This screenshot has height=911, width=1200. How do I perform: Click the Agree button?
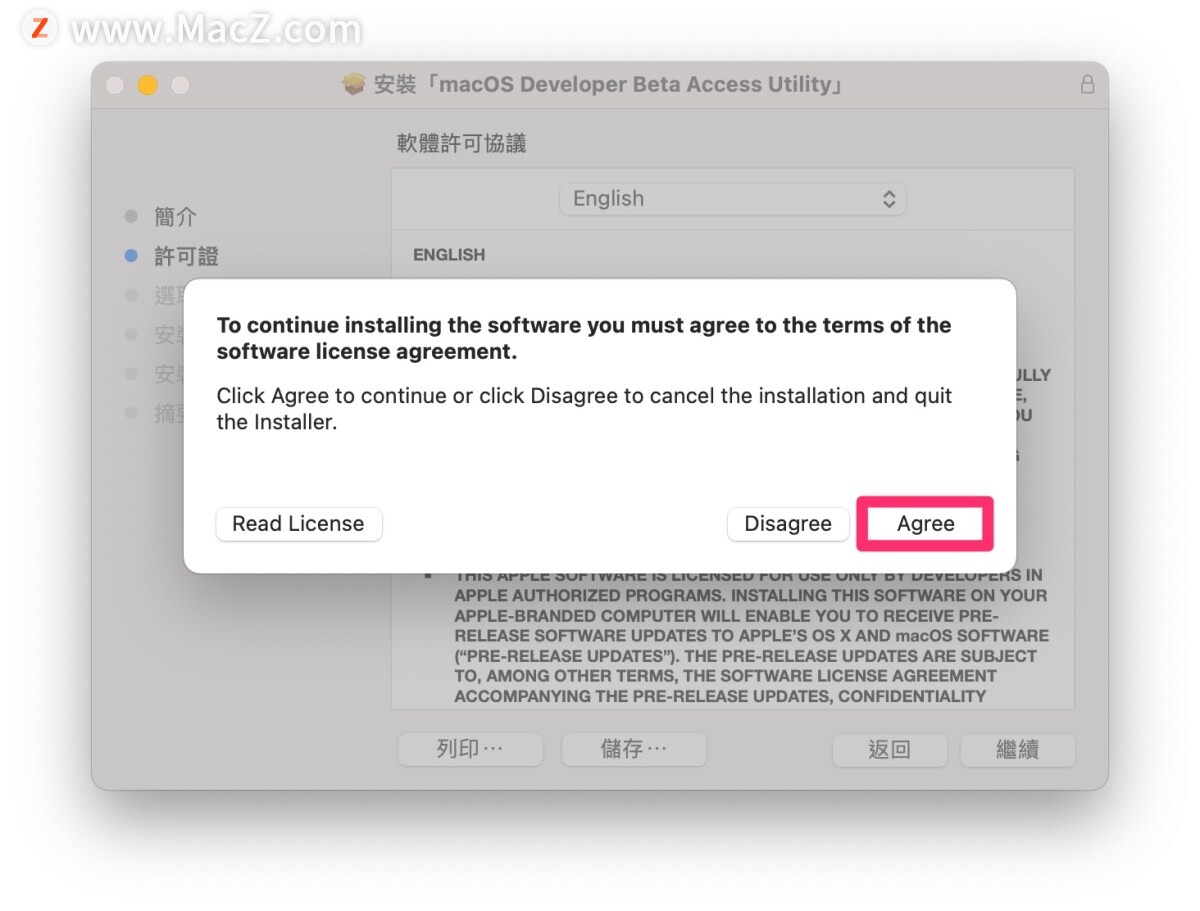[925, 524]
